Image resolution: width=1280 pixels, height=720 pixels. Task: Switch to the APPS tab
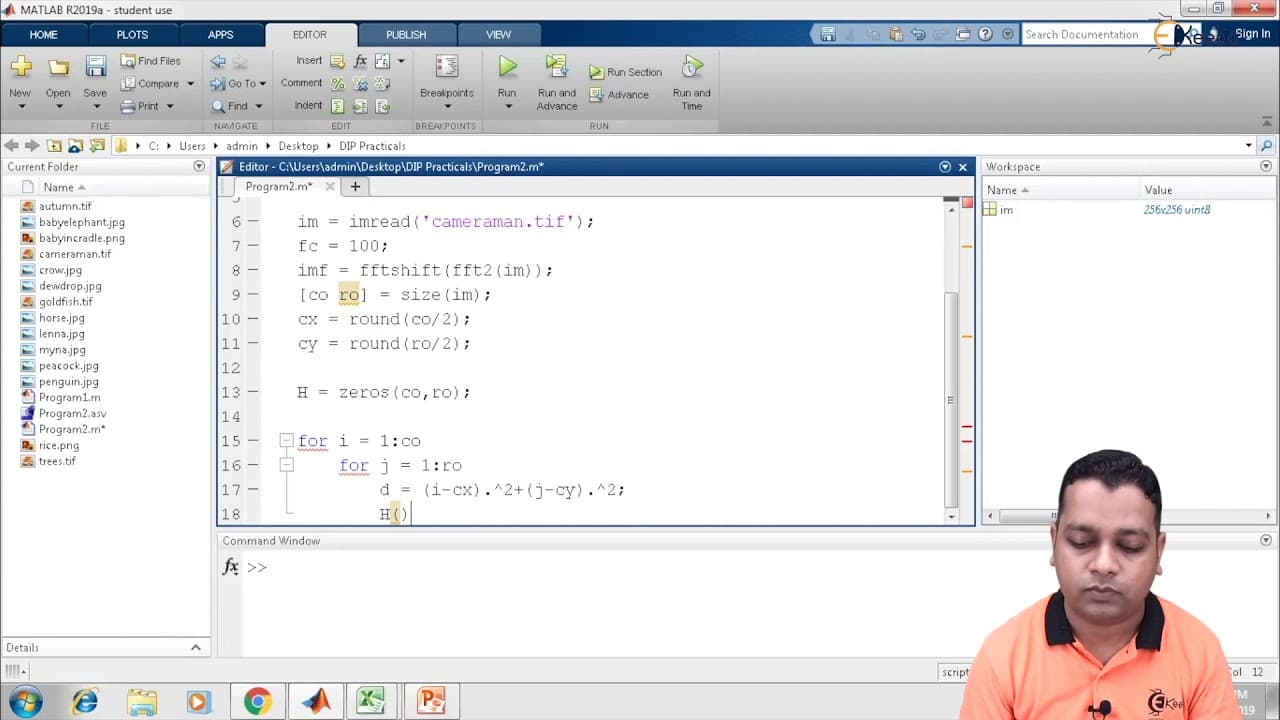(x=220, y=34)
